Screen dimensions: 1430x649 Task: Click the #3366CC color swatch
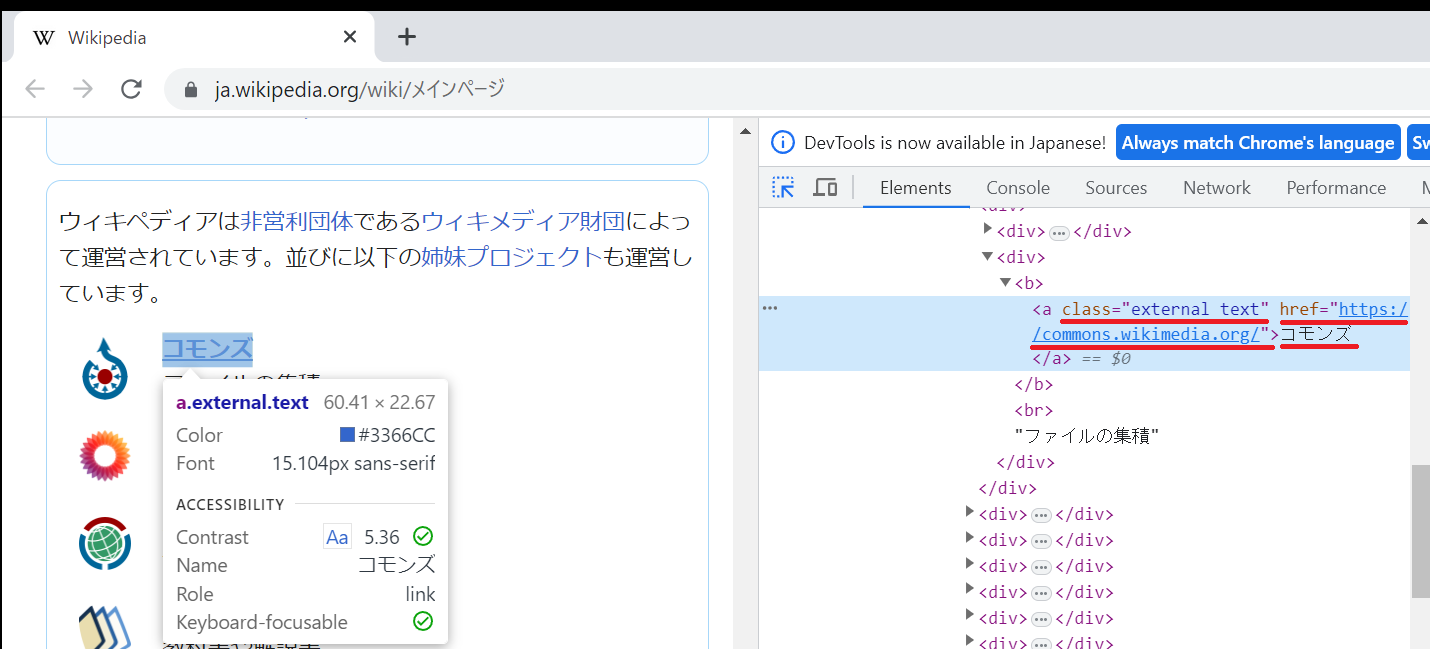(x=347, y=435)
